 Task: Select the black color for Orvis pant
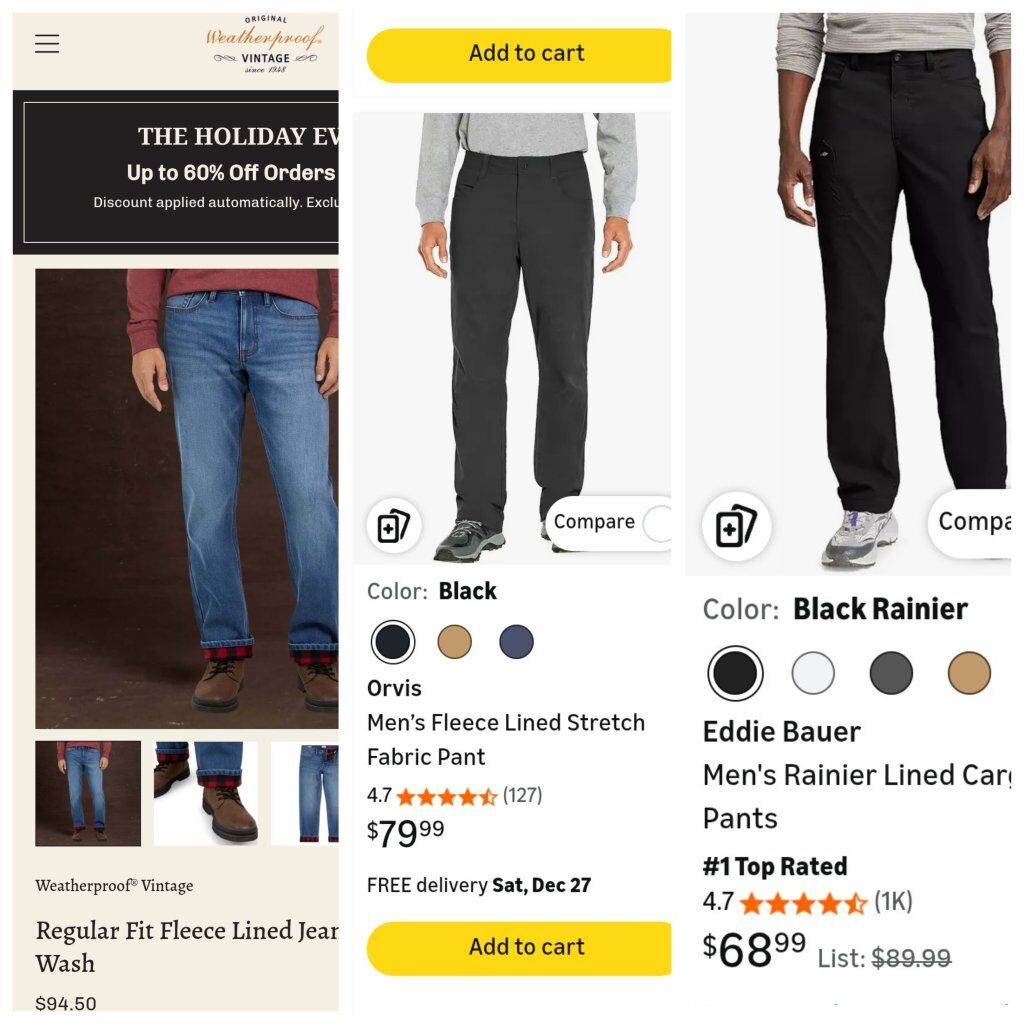click(x=393, y=642)
